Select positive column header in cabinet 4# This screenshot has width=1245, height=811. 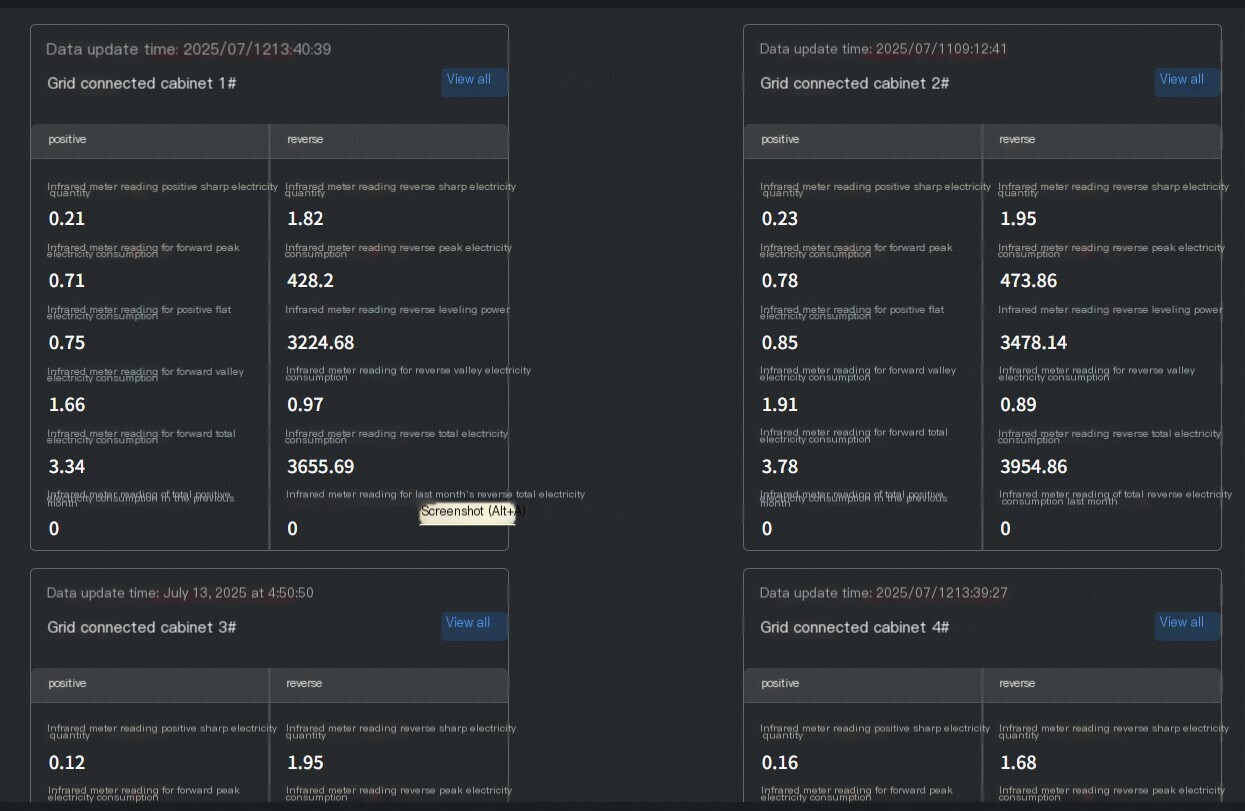[x=781, y=683]
